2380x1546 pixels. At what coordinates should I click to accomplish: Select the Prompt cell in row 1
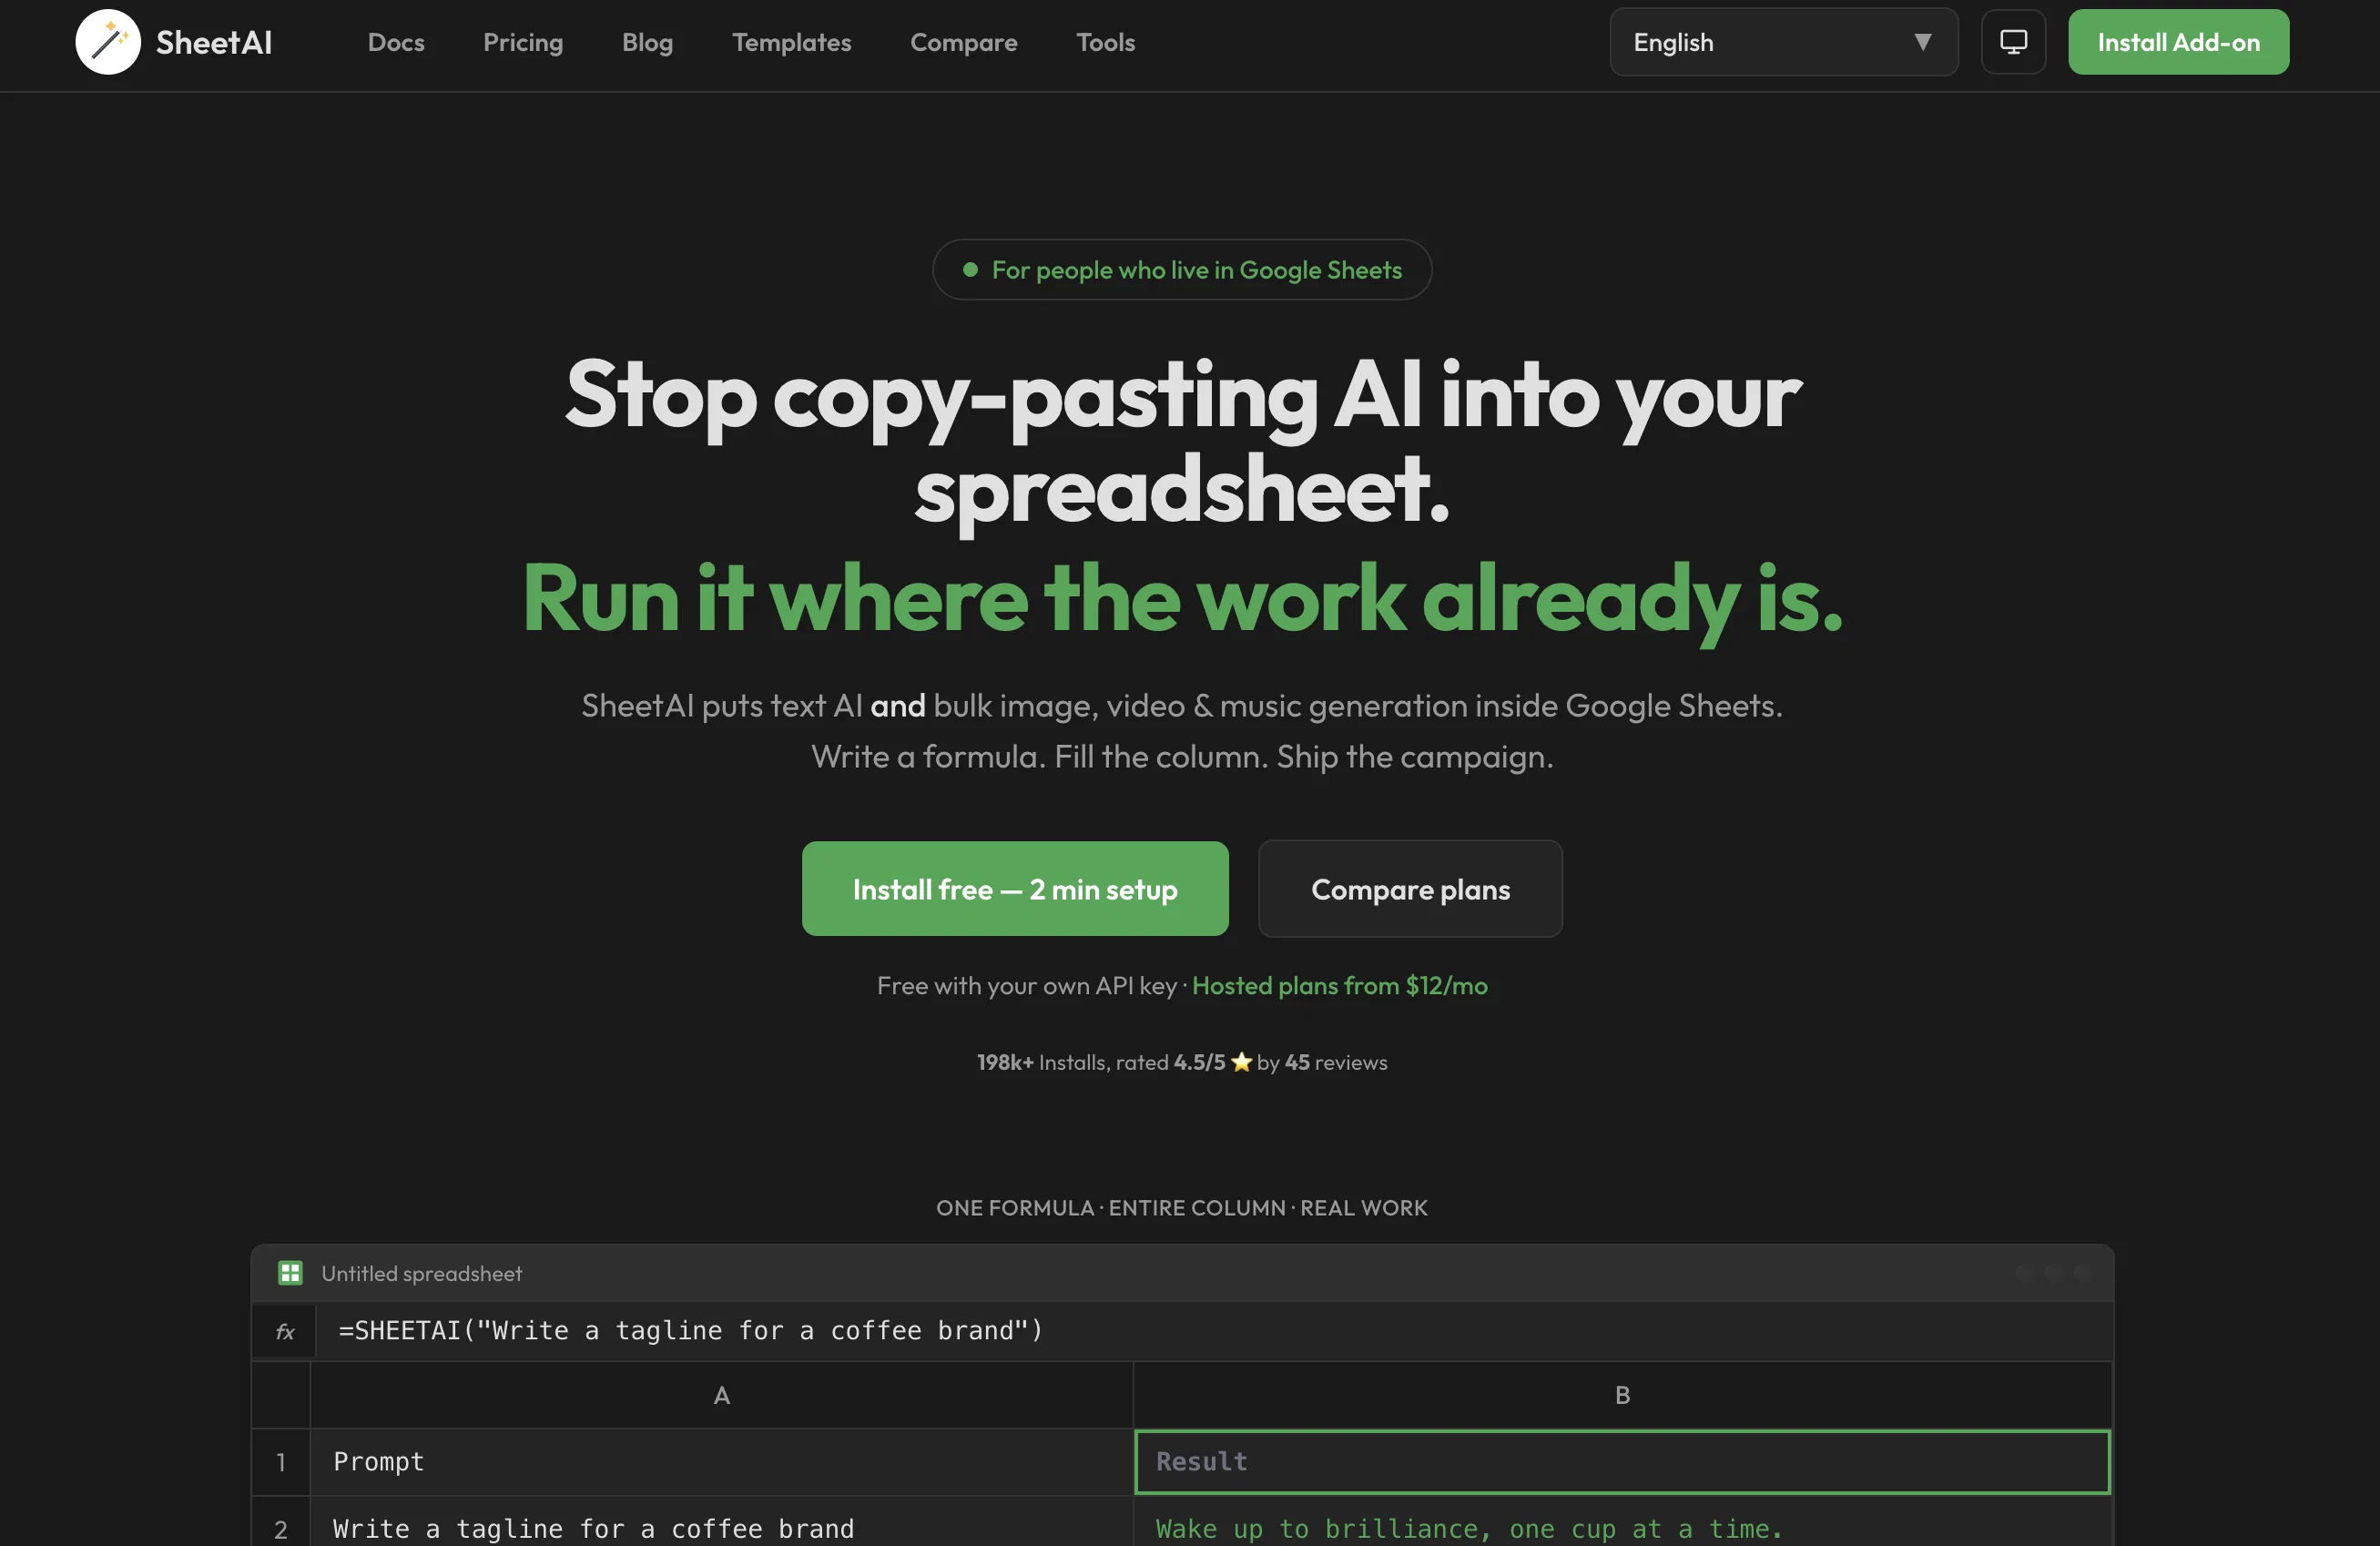coord(721,1461)
